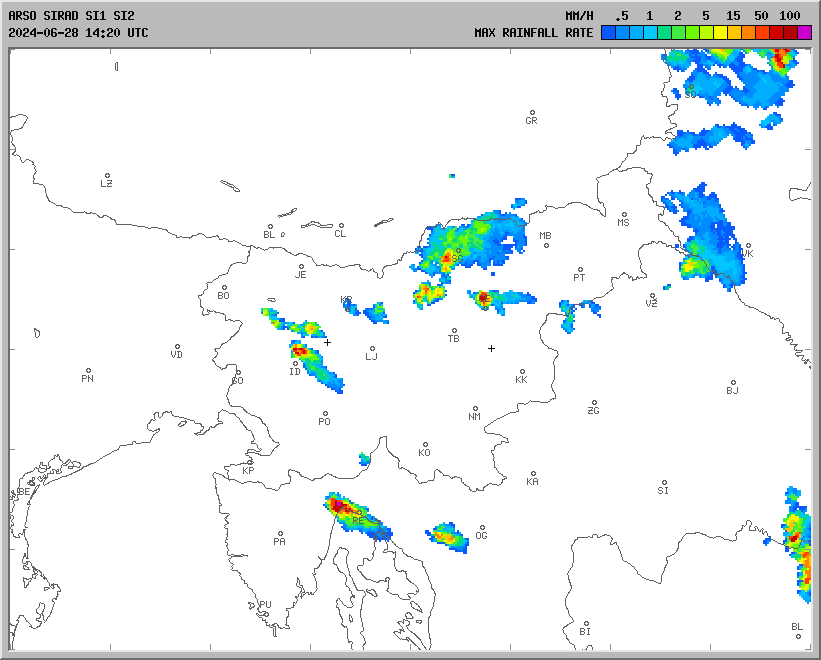Click the MS station label

point(623,223)
